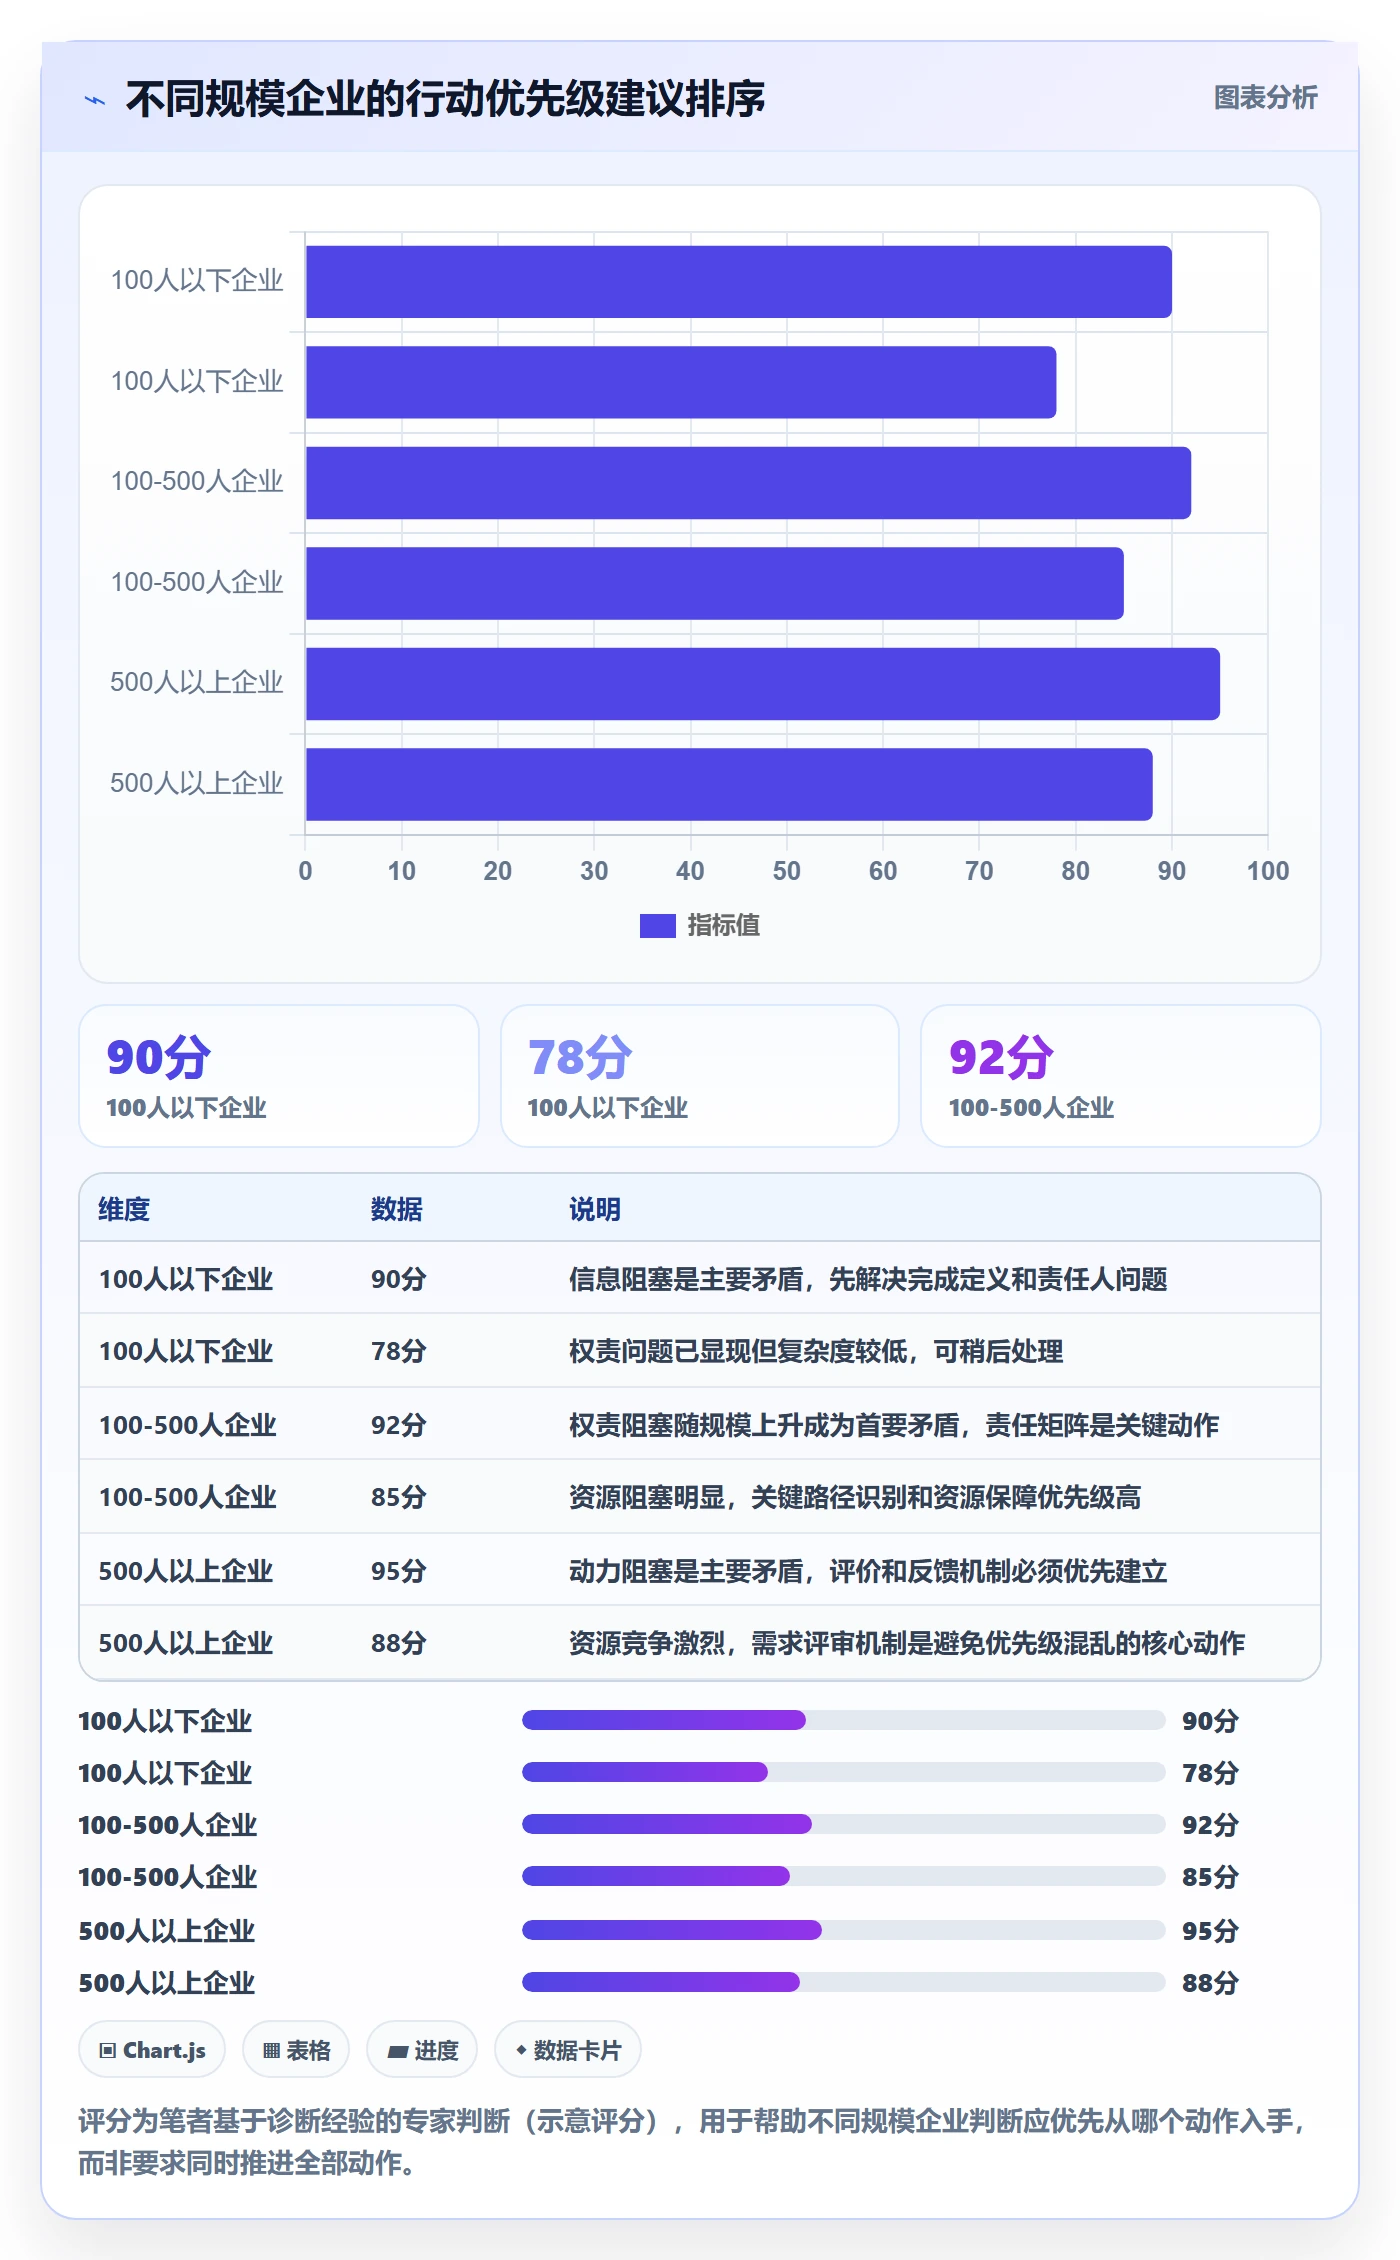Click the 95分 cell in the table
1400x2260 pixels.
point(398,1571)
